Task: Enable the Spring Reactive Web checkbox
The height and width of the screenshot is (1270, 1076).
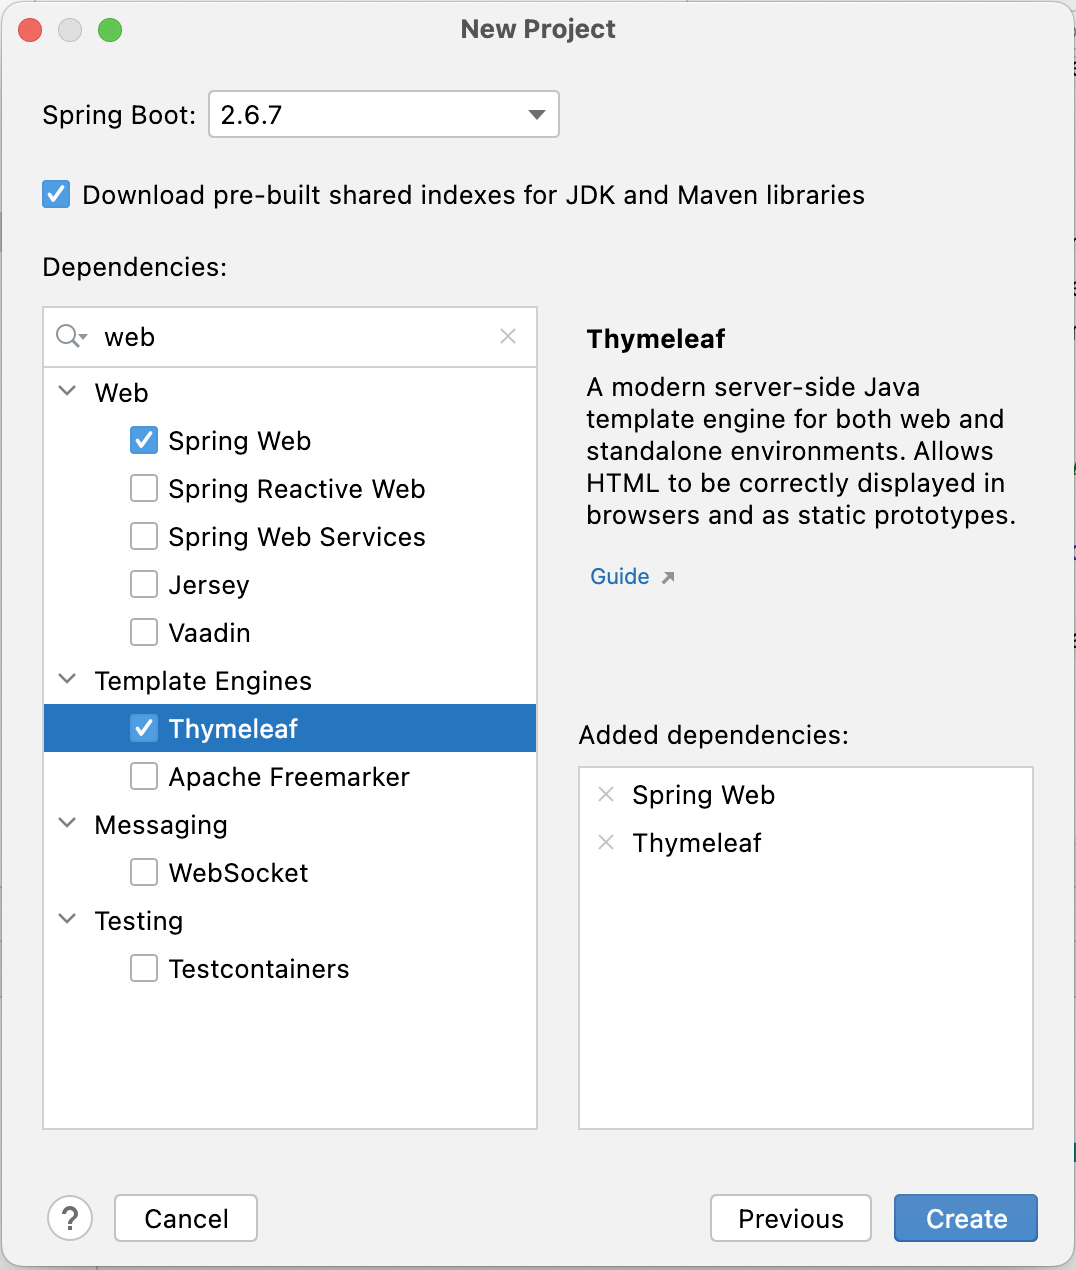Action: [x=144, y=488]
